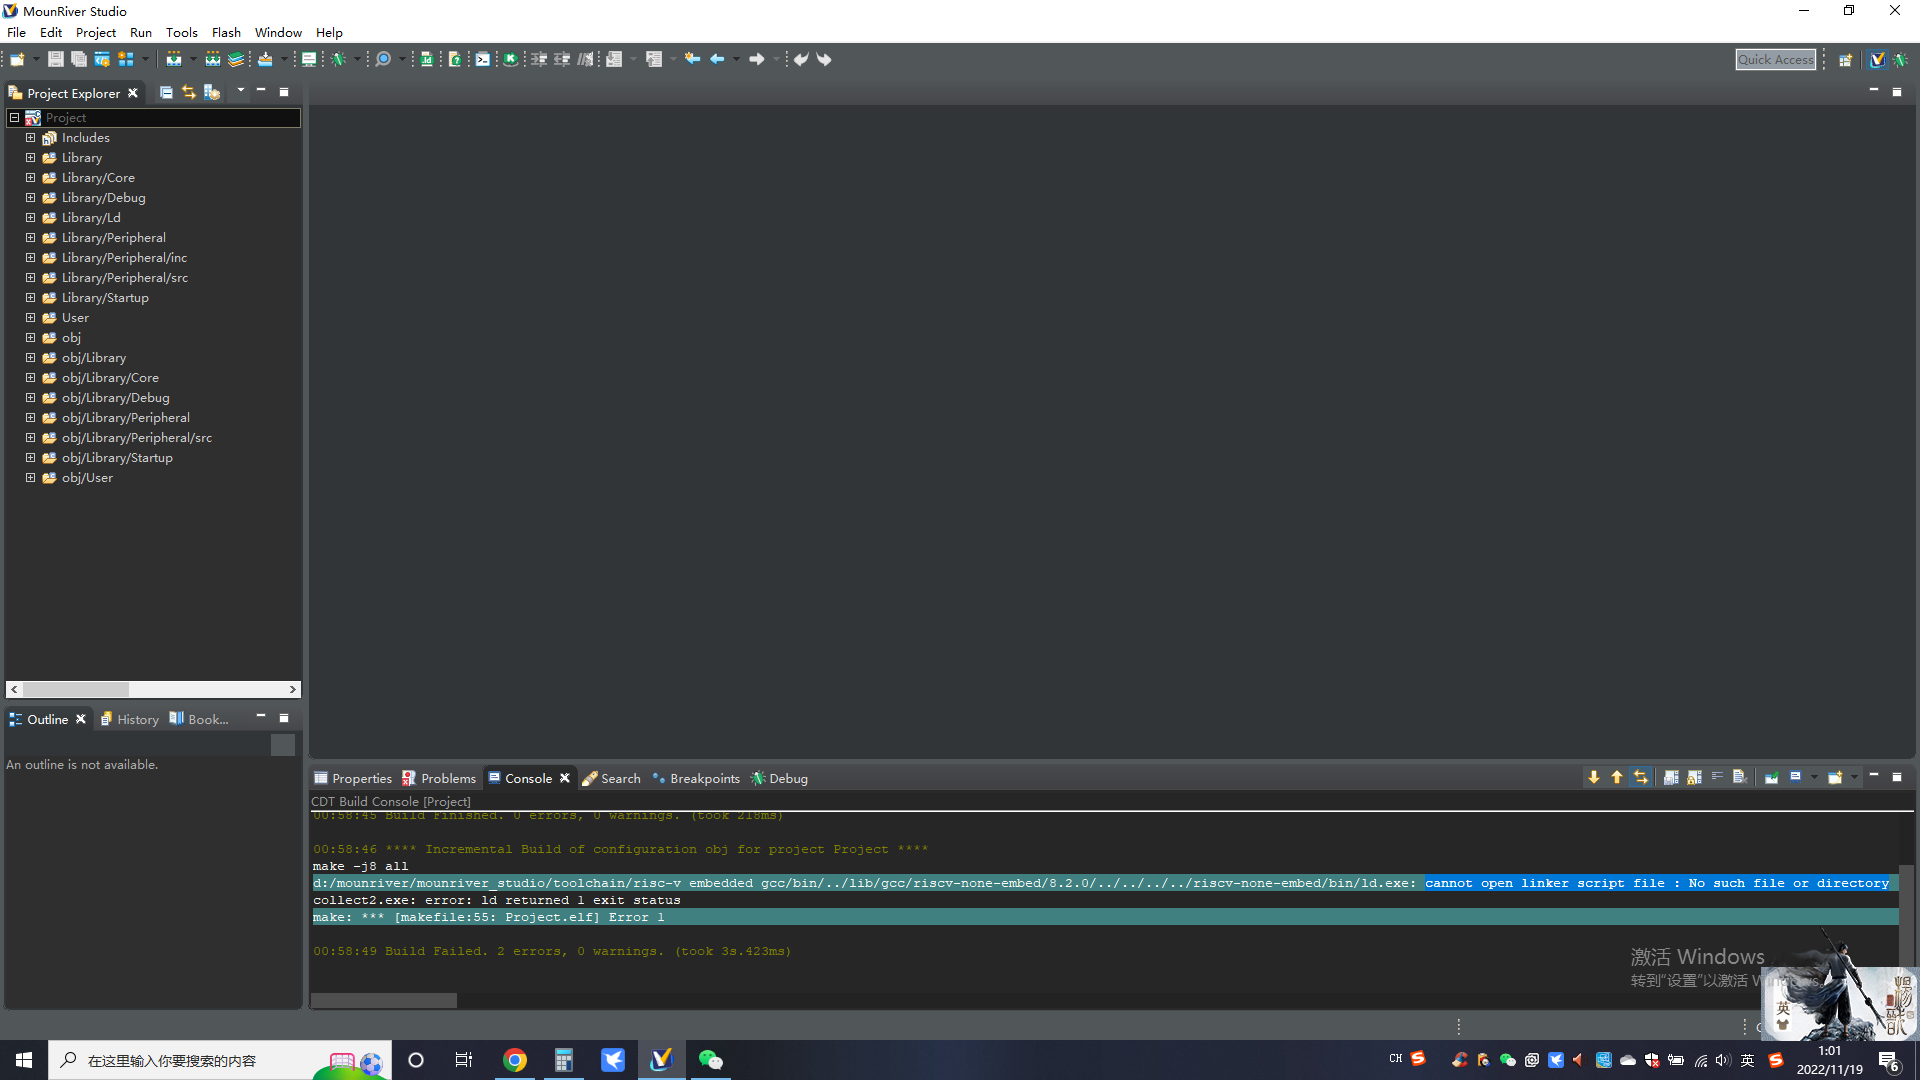Click the Debug bug toolbar icon
Screen dimensions: 1920x1080
pos(339,59)
